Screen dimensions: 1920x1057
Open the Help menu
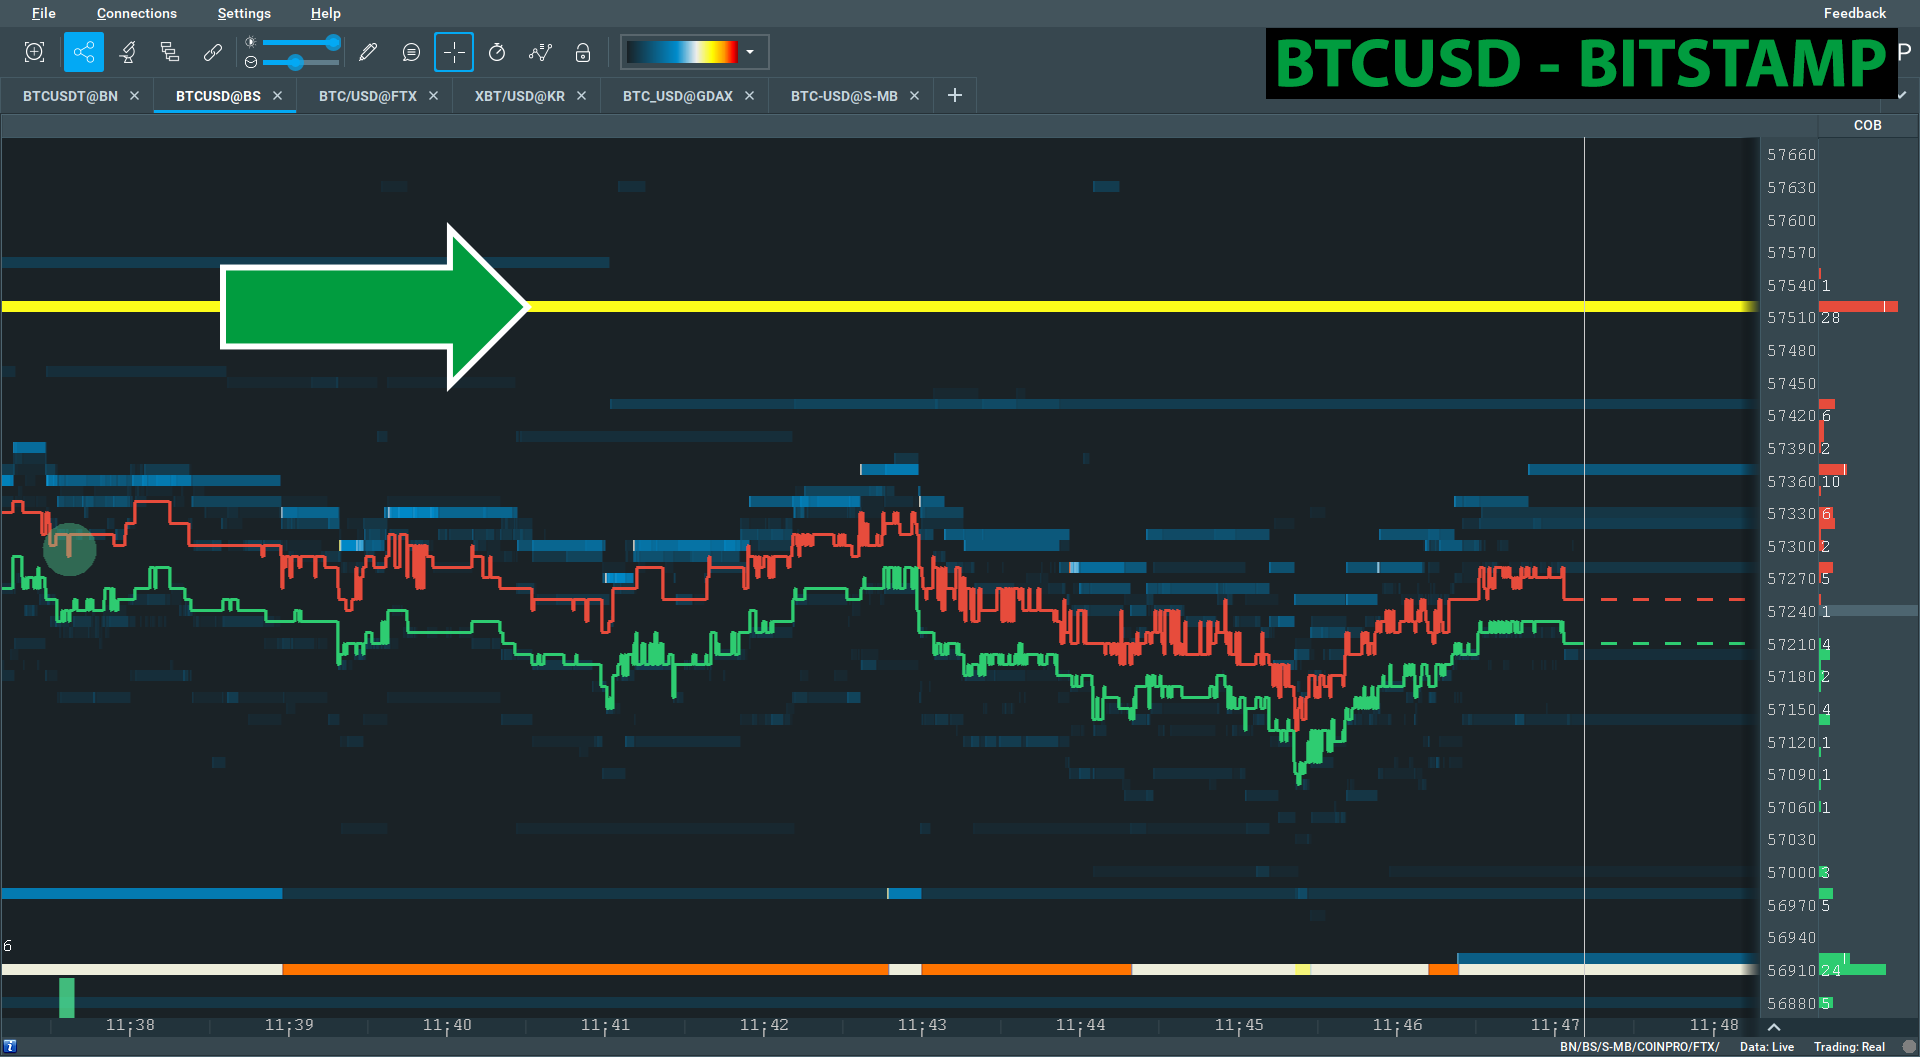[x=326, y=13]
